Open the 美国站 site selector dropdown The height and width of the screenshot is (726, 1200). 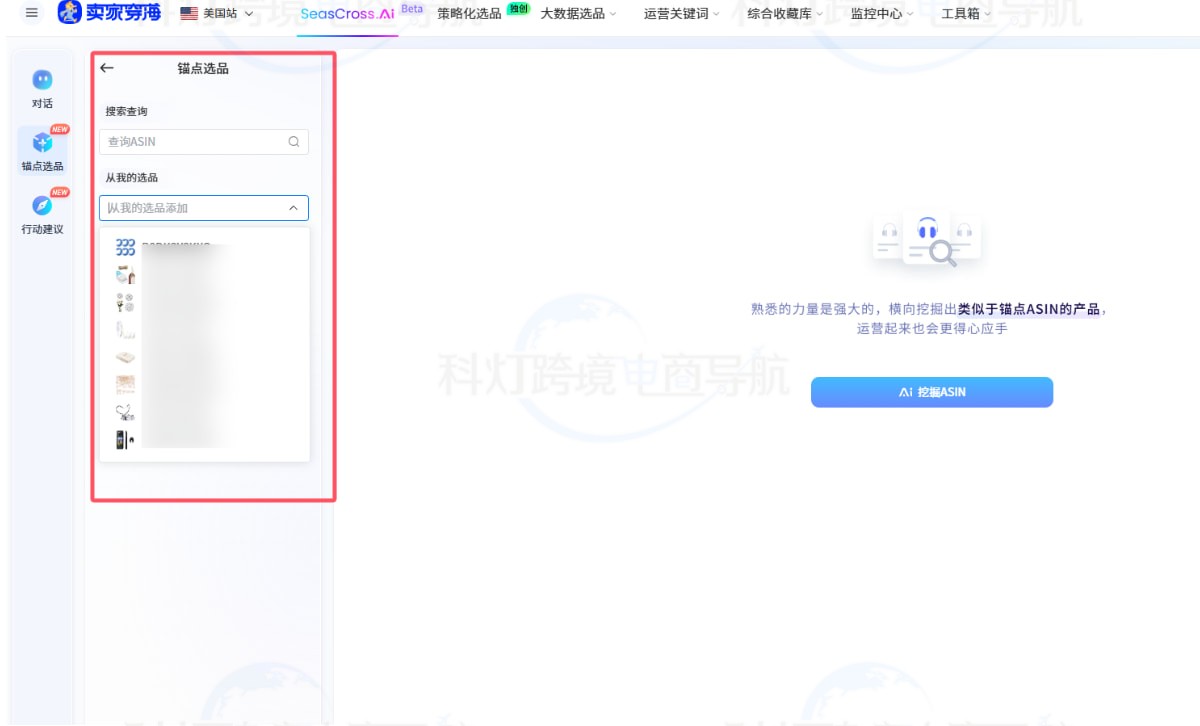217,14
